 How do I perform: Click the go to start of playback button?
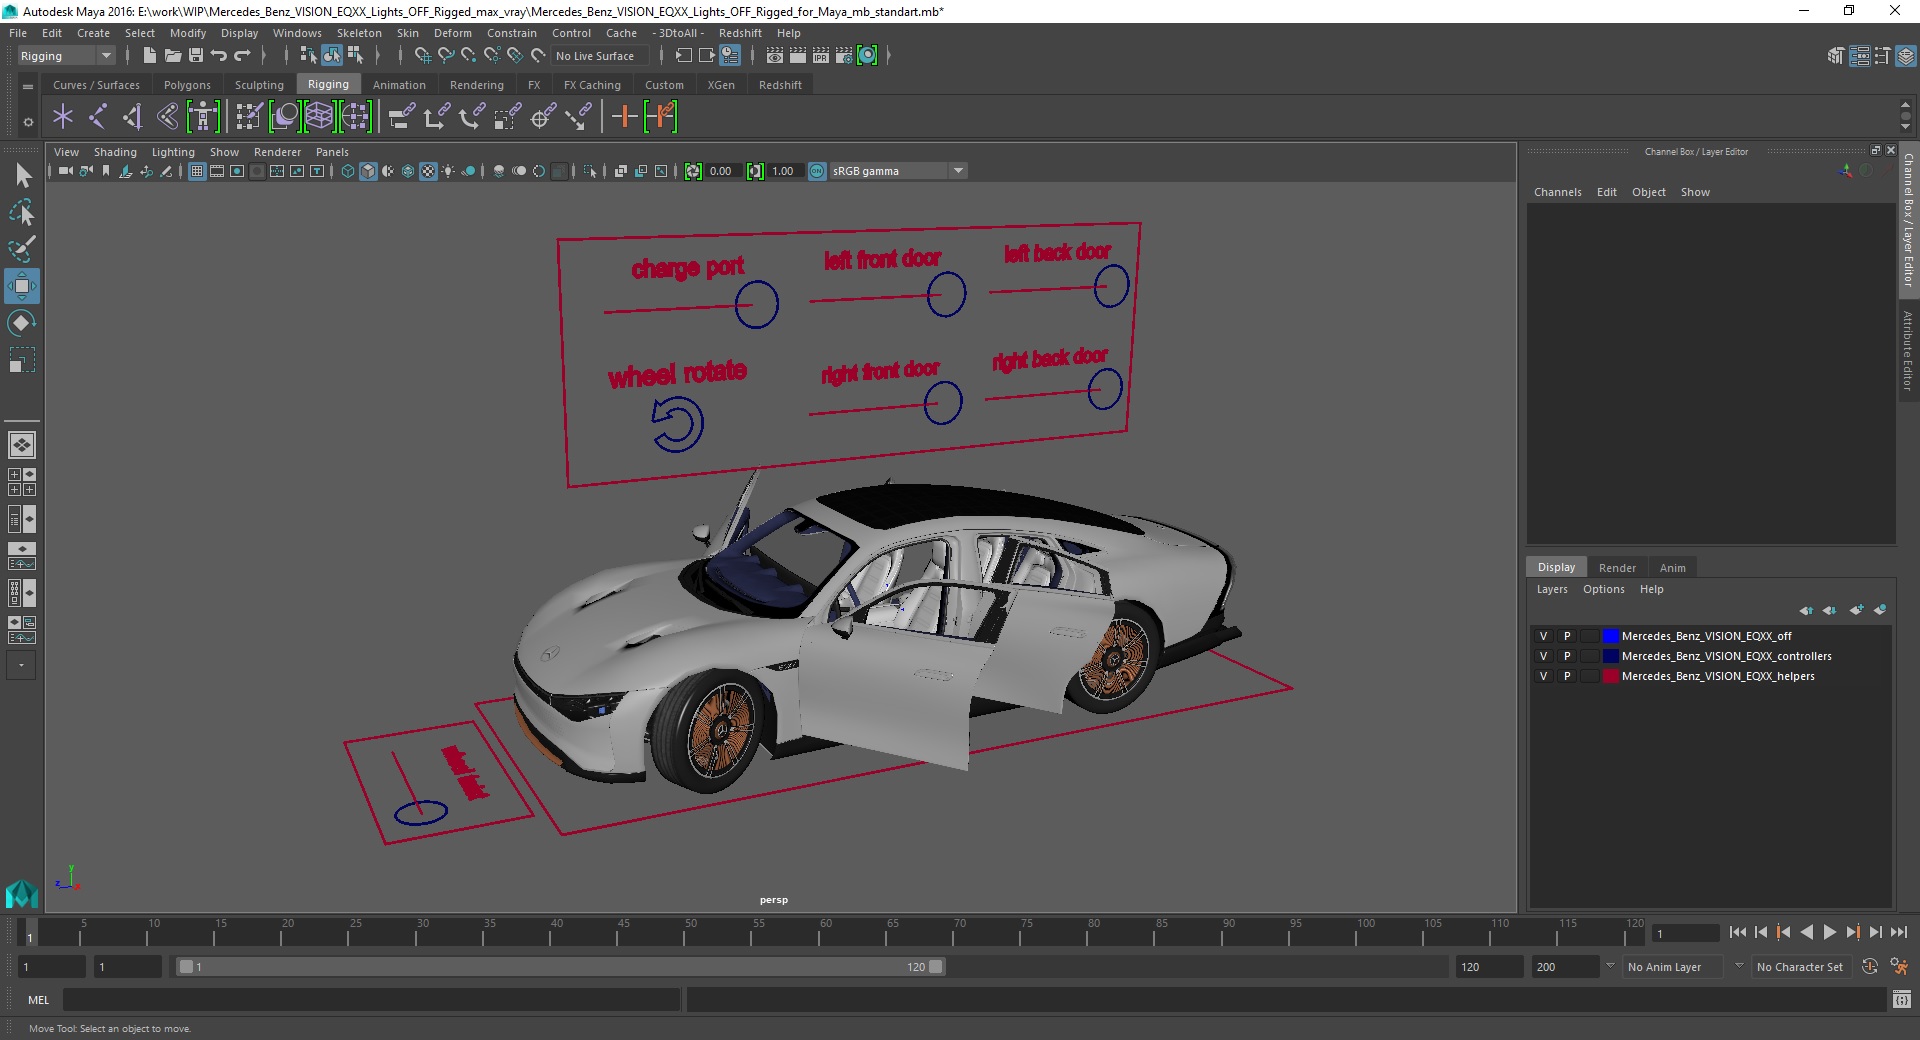coord(1737,932)
